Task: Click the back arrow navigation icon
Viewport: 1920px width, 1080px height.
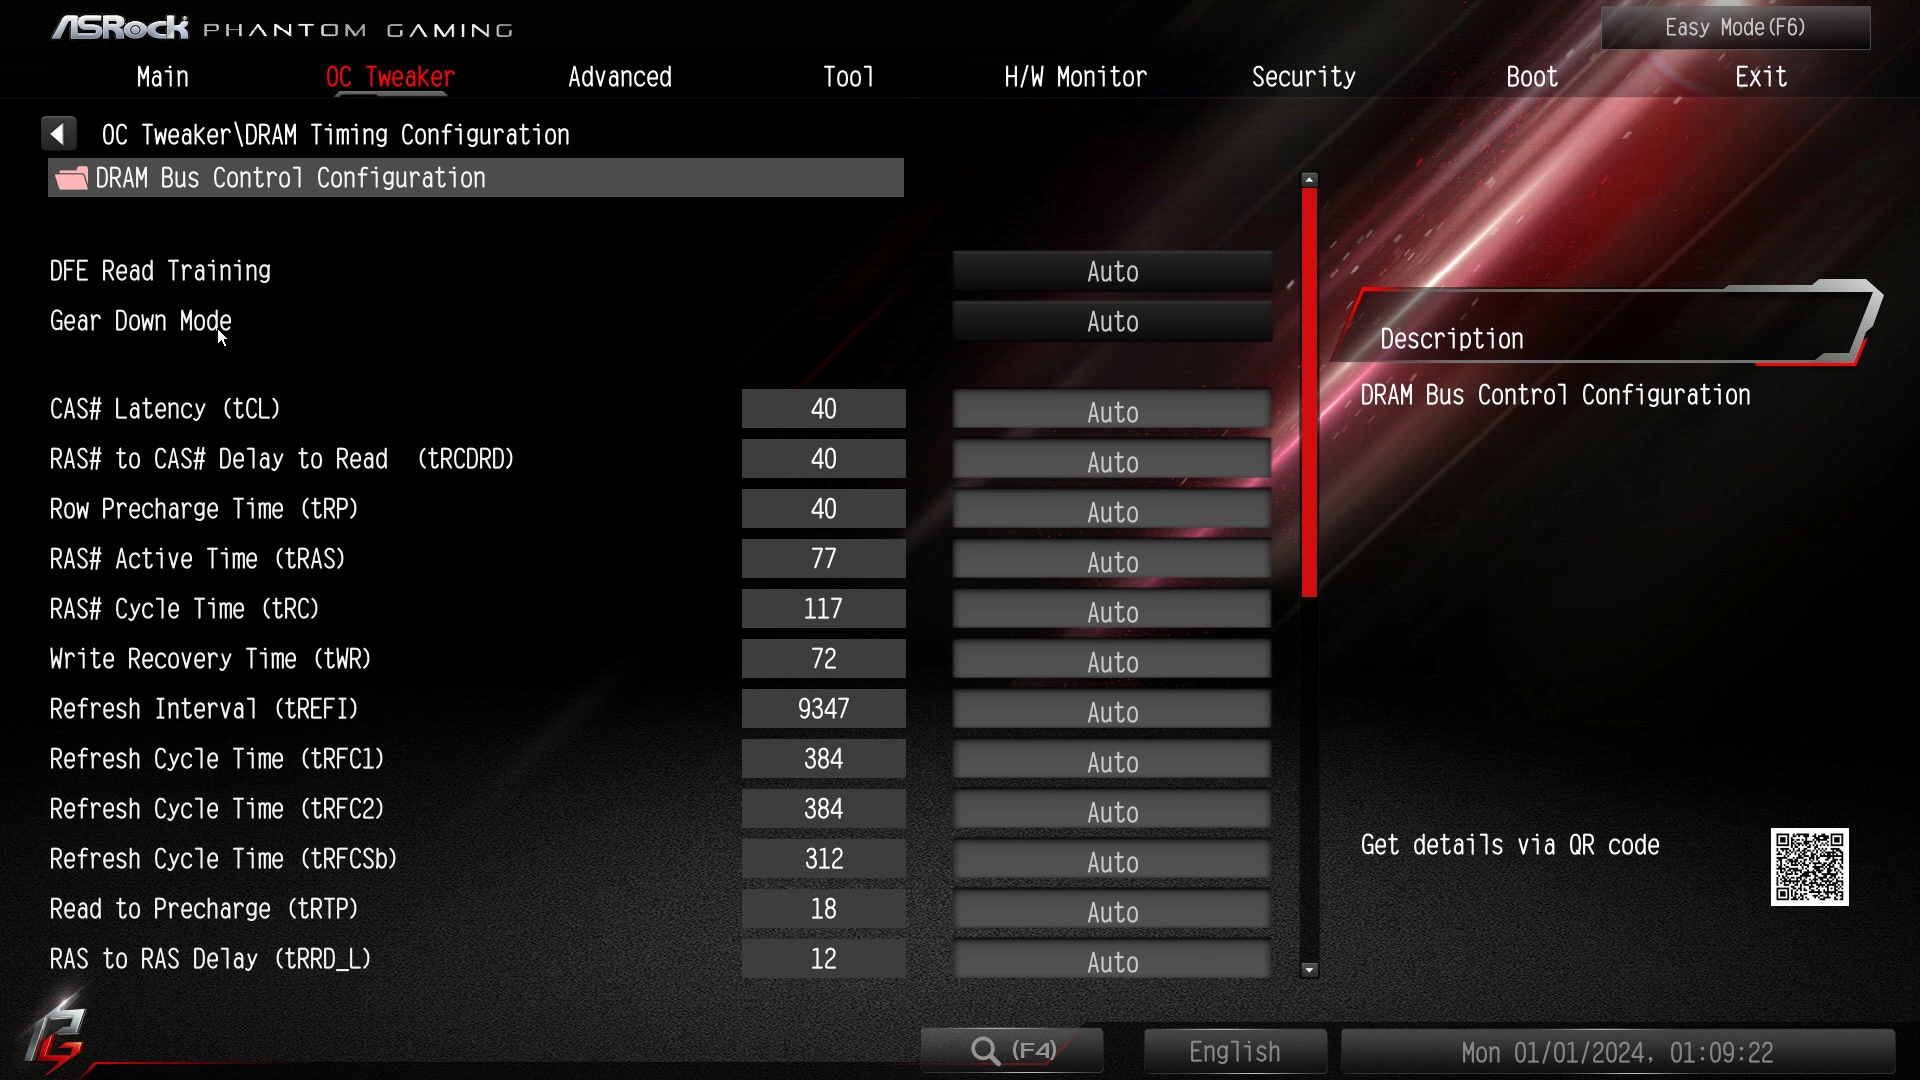Action: pyautogui.click(x=58, y=132)
